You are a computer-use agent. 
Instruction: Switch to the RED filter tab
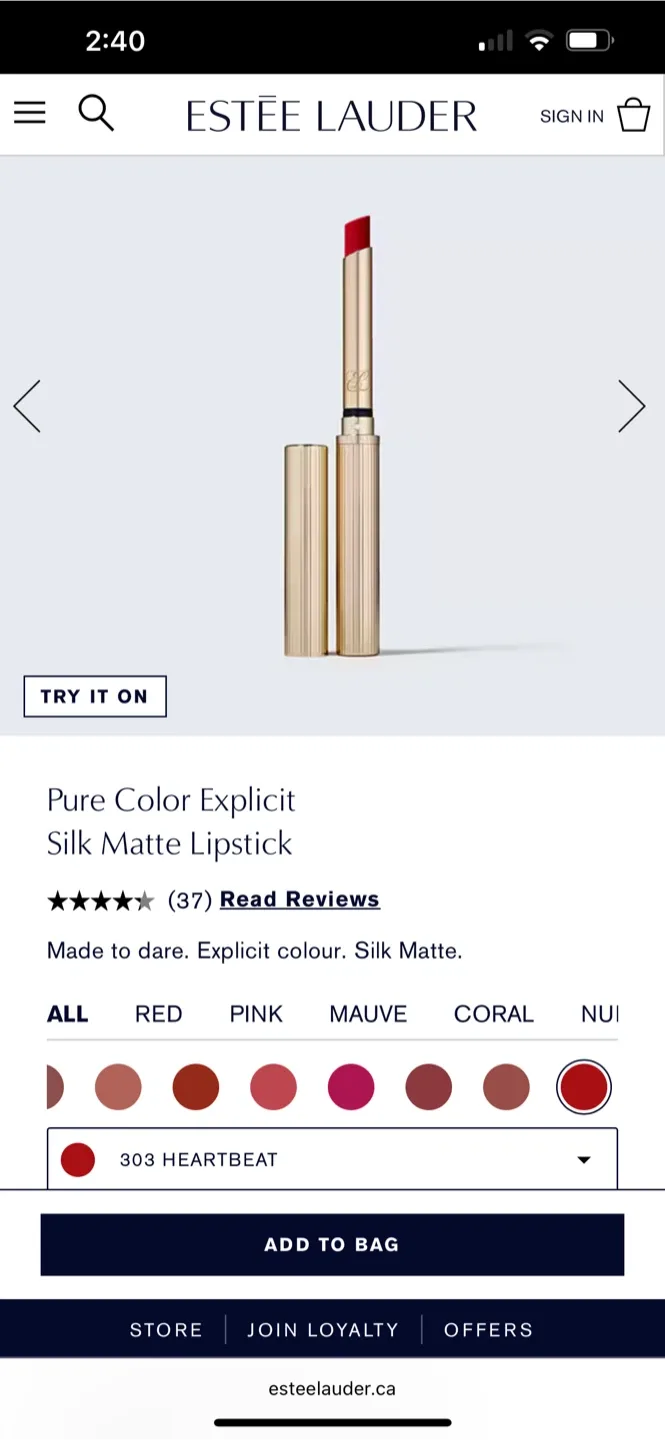(x=158, y=1013)
